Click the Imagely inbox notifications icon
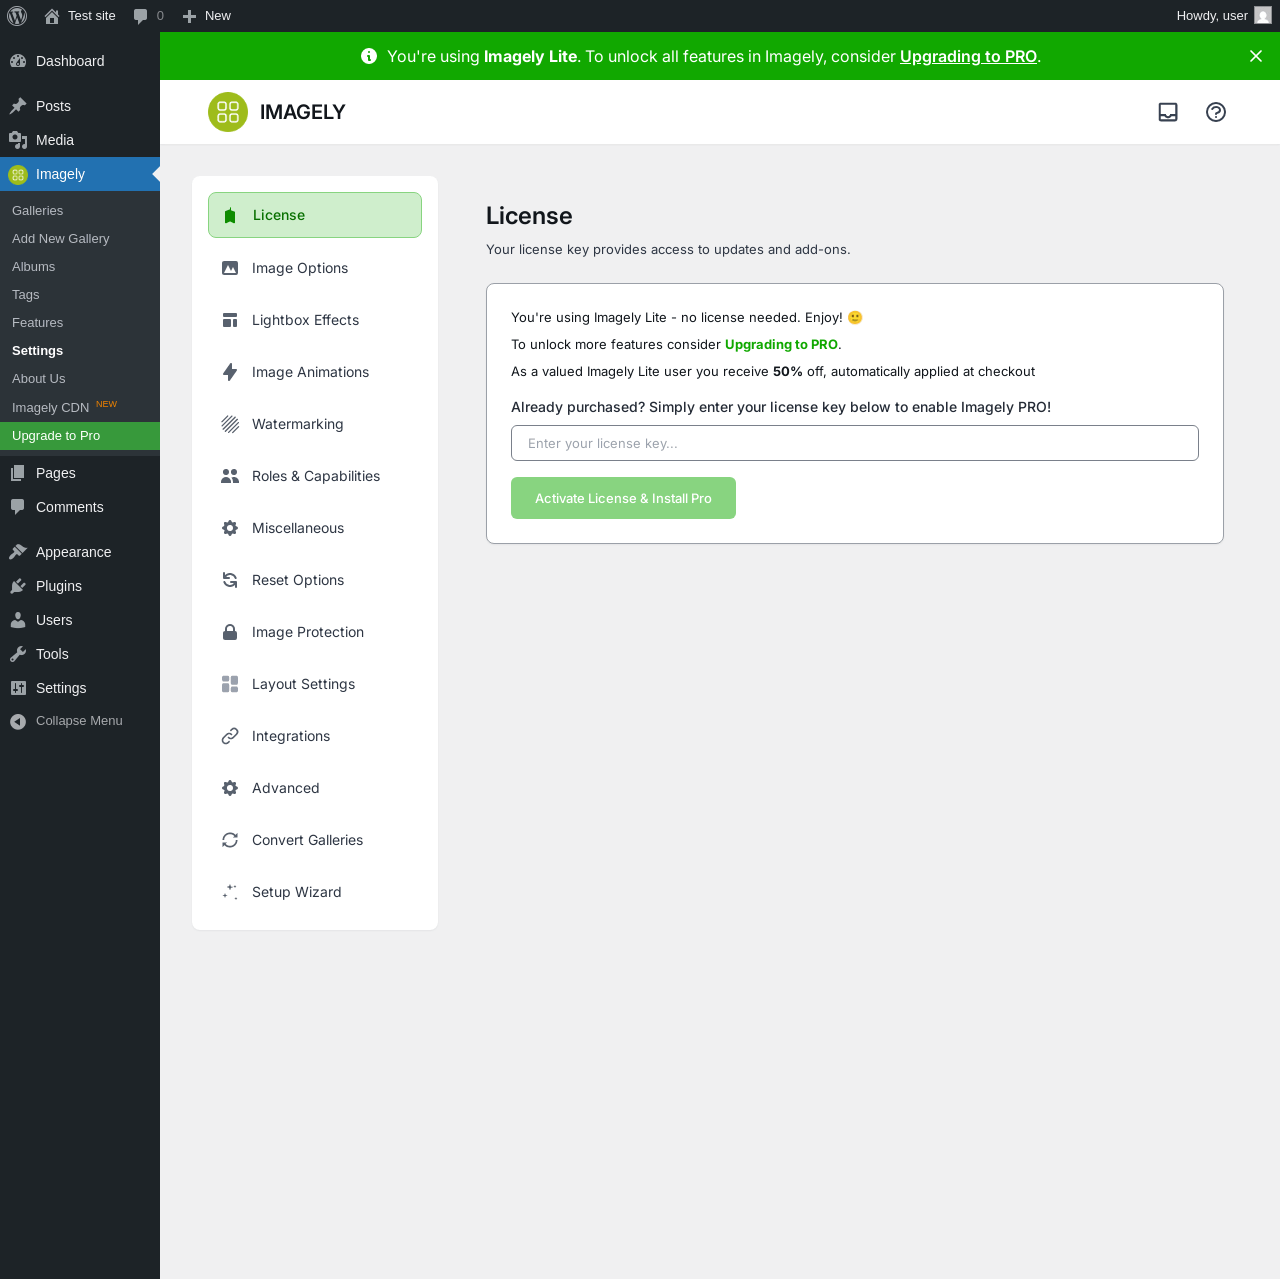The width and height of the screenshot is (1280, 1279). pos(1168,112)
